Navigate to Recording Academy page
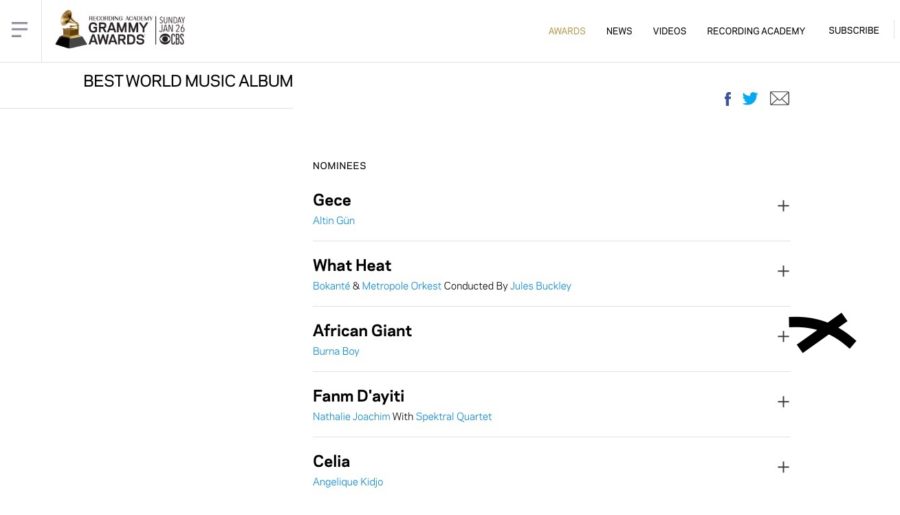900x515 pixels. click(x=755, y=31)
